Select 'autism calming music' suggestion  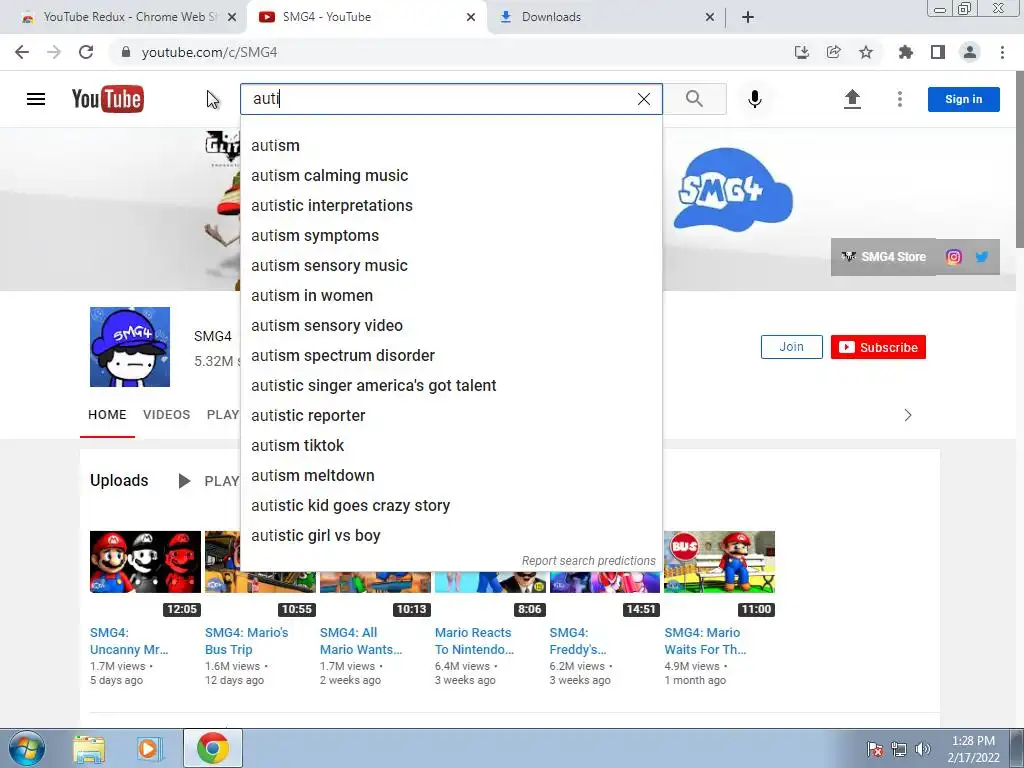pyautogui.click(x=451, y=176)
